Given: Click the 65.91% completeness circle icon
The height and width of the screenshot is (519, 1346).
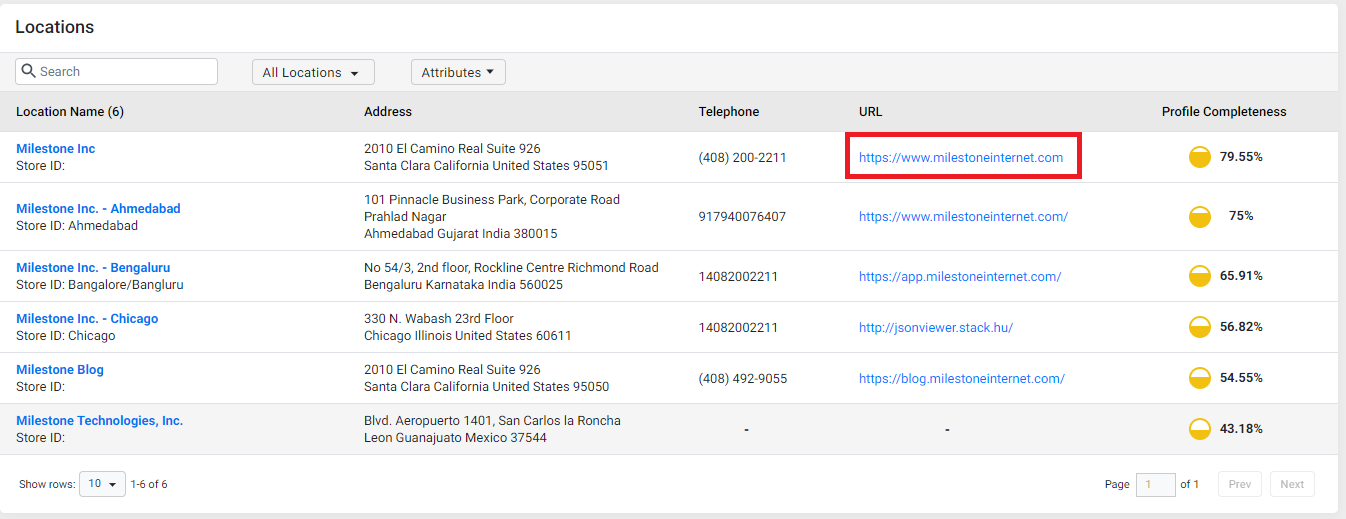Looking at the screenshot, I should 1200,276.
